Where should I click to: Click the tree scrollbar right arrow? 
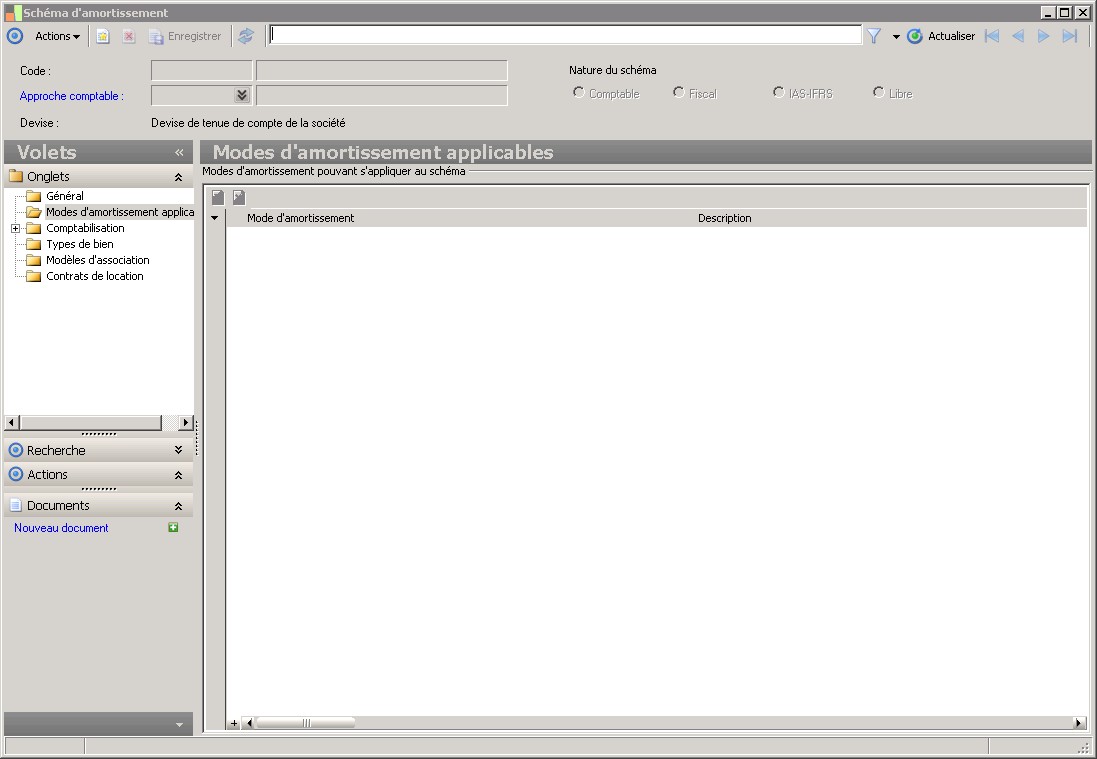click(185, 423)
